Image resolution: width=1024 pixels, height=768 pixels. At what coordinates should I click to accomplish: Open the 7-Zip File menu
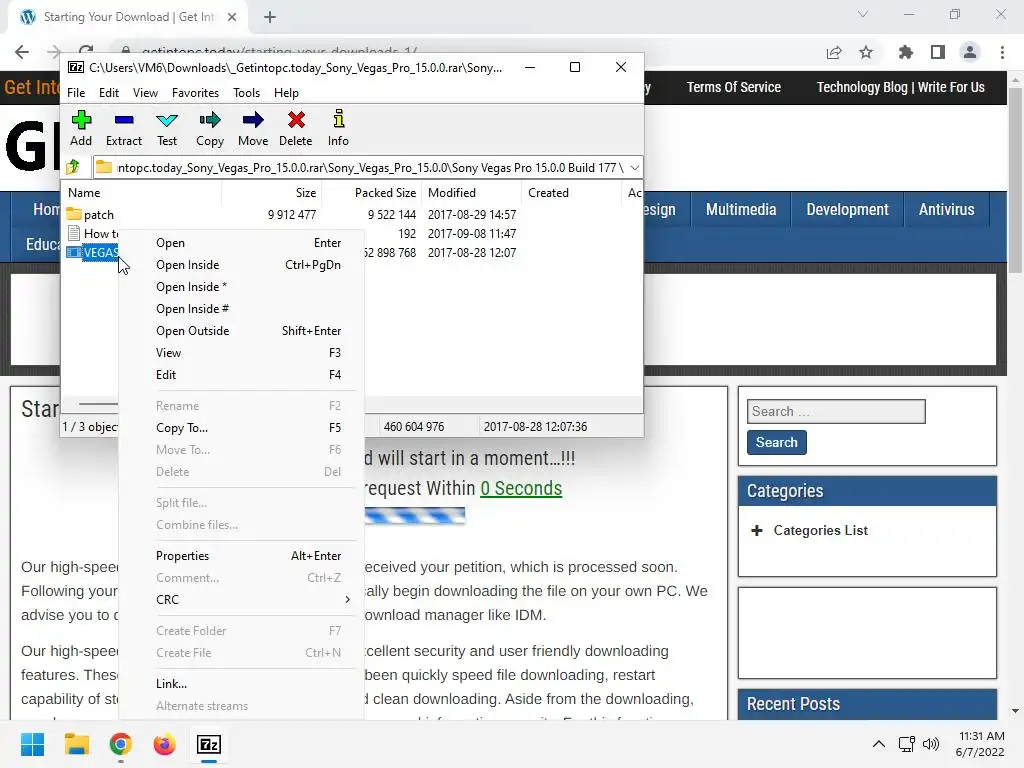point(76,93)
